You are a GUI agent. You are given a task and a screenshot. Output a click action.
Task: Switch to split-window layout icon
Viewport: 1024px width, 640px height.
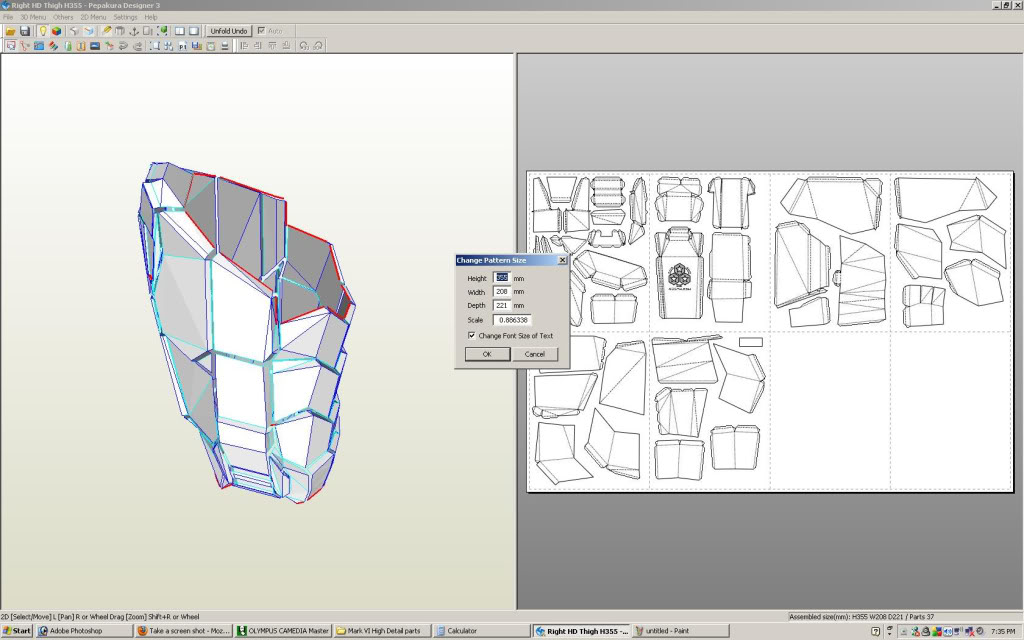pos(180,31)
